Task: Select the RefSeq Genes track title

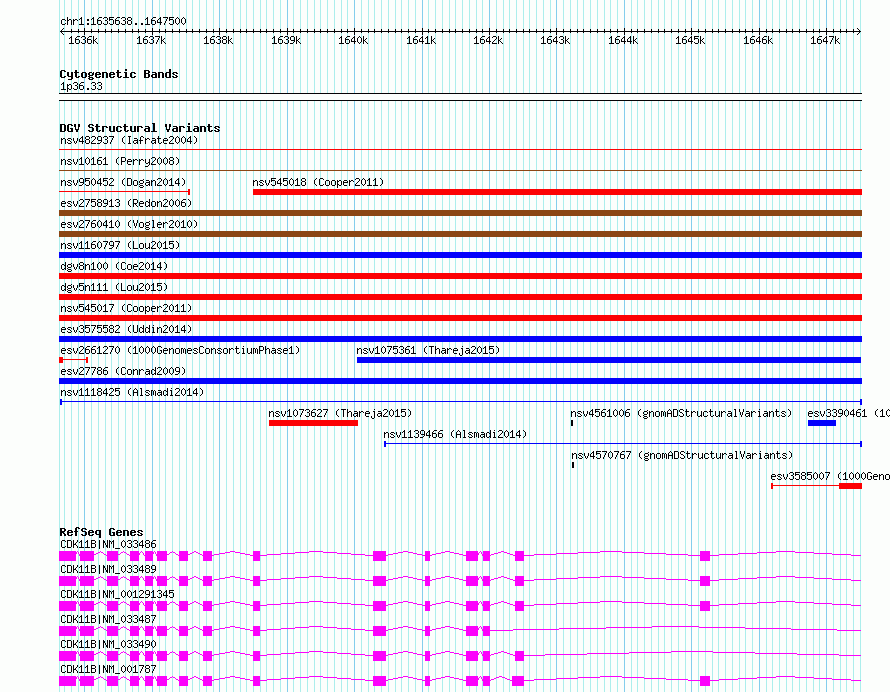Action: click(101, 532)
